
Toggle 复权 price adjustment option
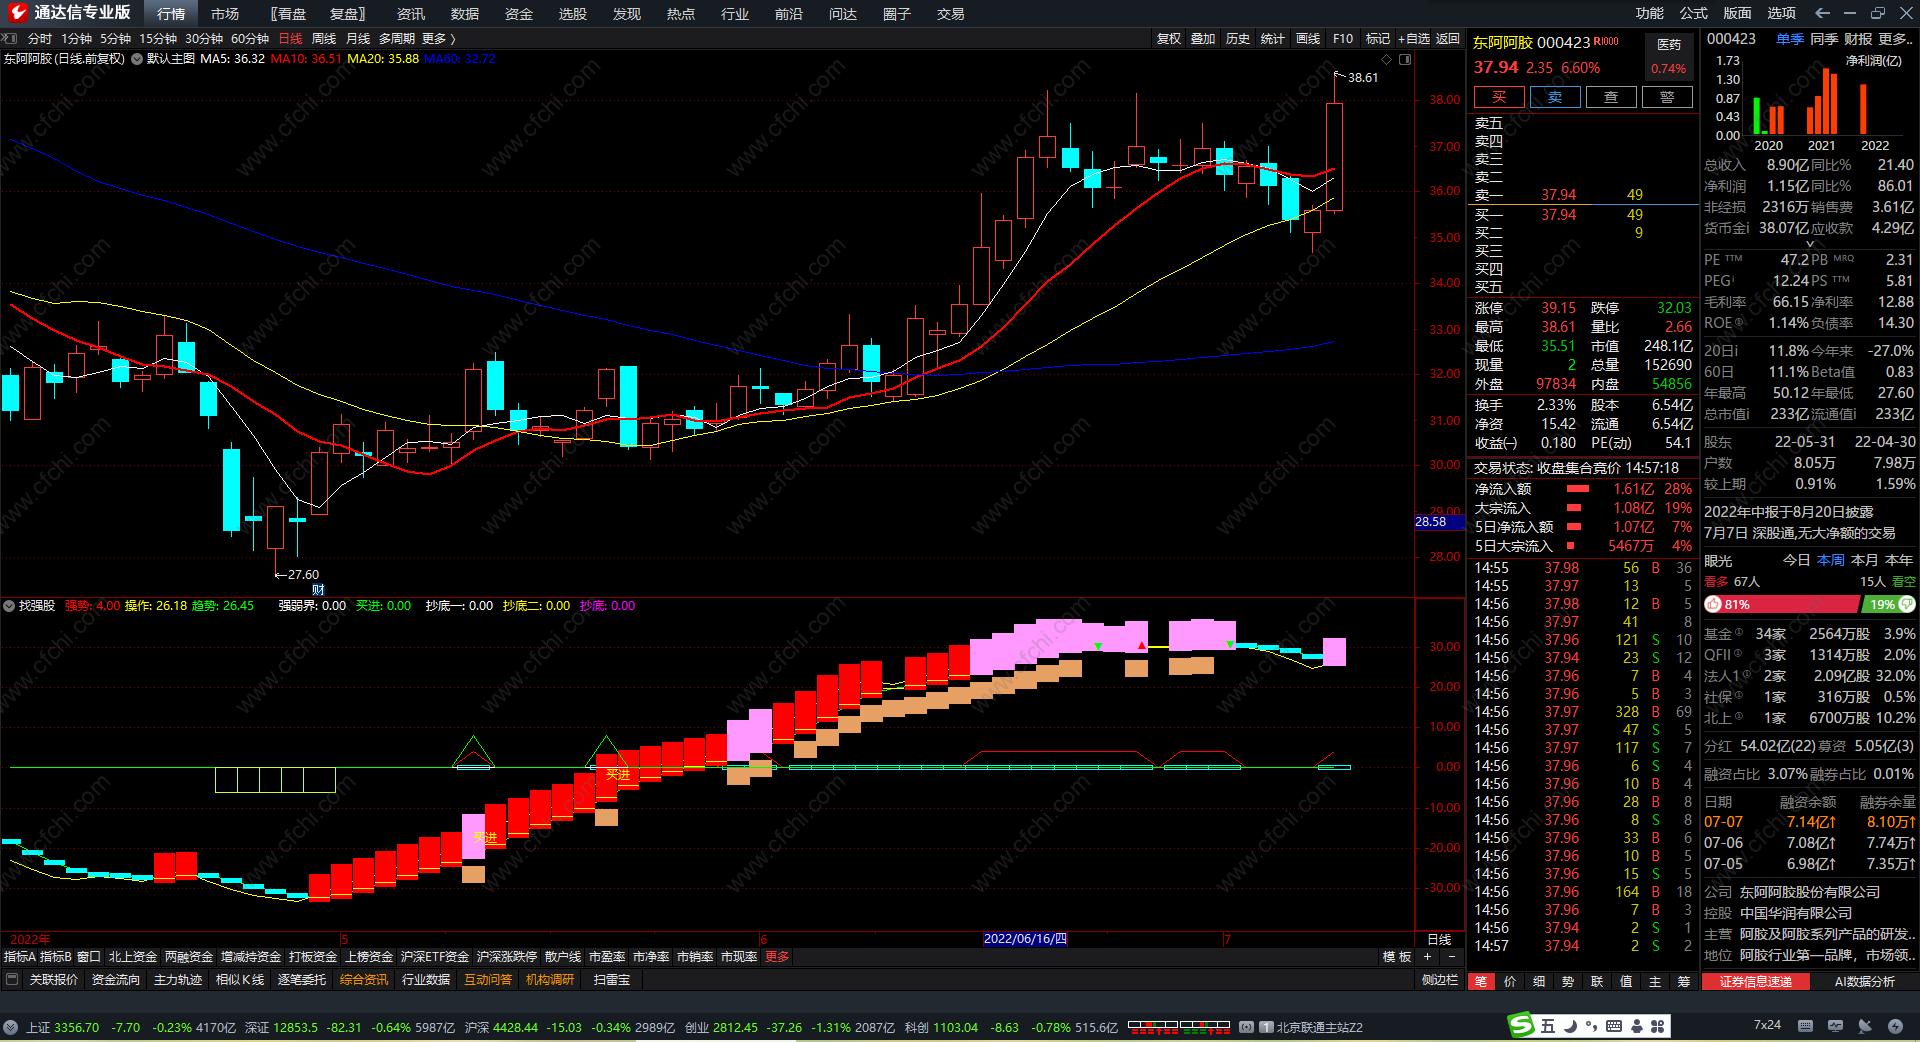(1169, 38)
